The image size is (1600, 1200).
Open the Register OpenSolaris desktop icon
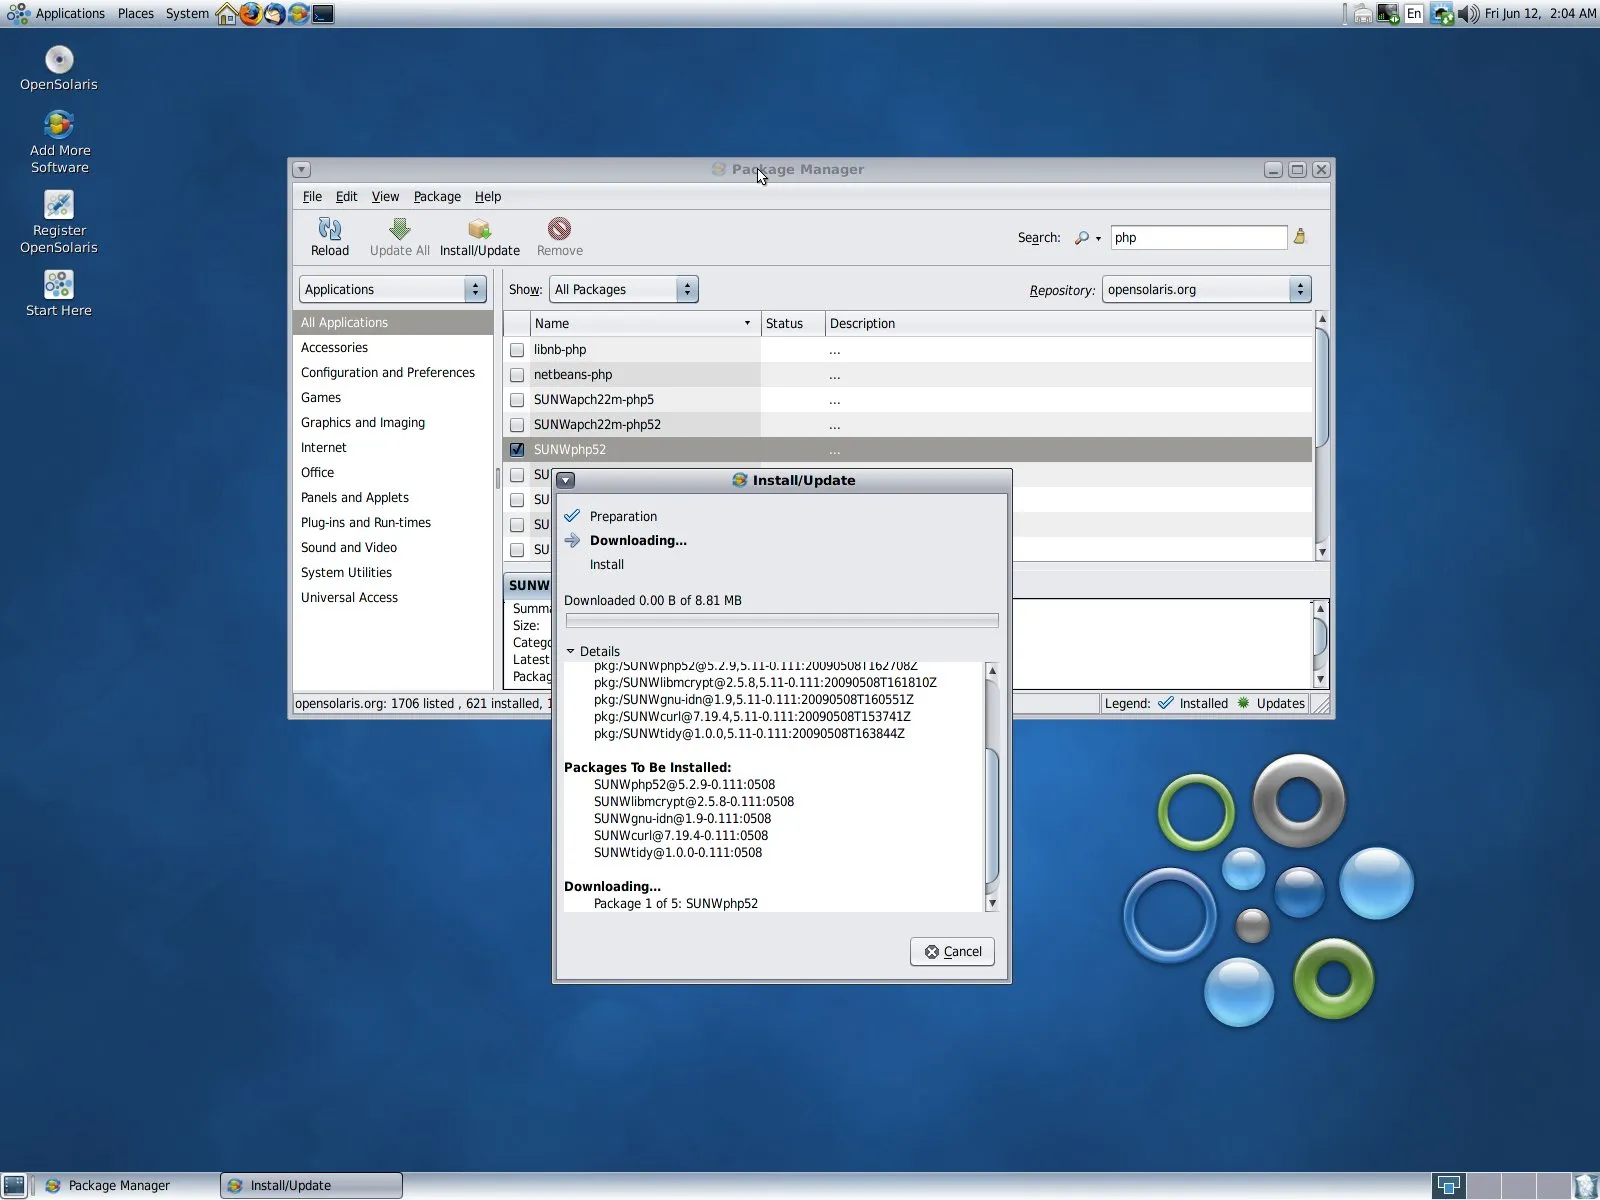point(59,205)
